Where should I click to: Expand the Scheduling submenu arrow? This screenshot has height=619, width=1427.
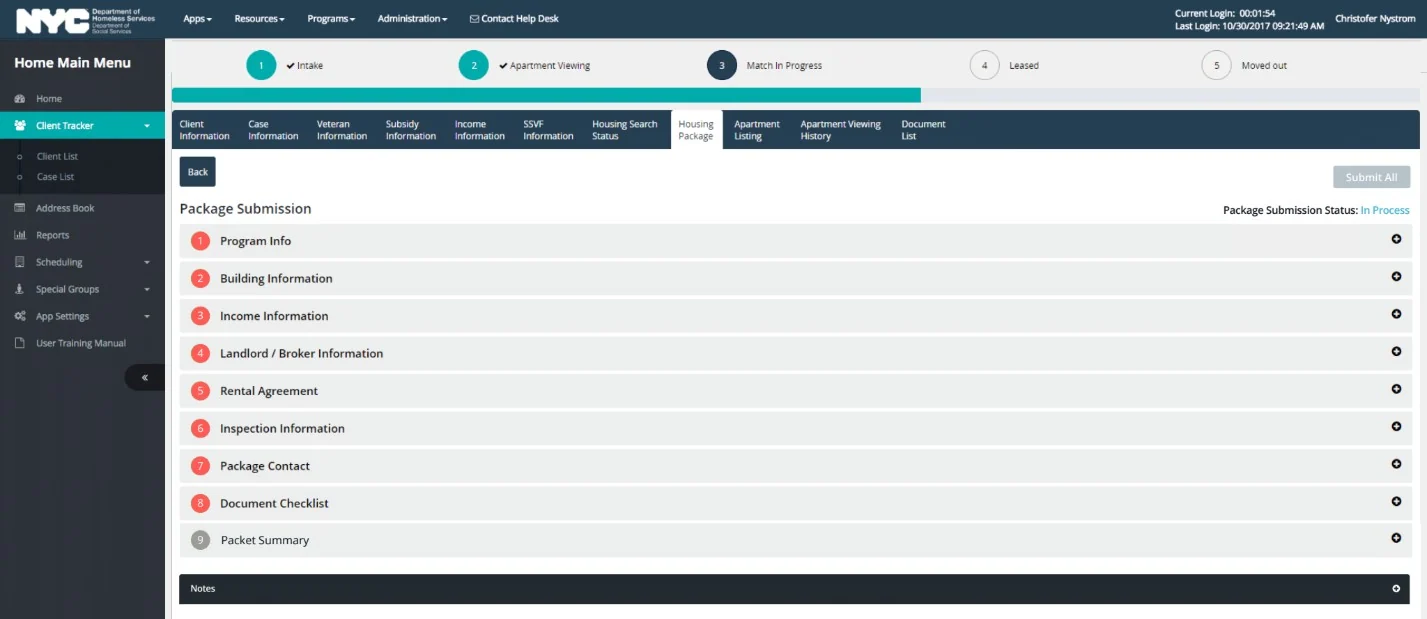click(x=147, y=263)
